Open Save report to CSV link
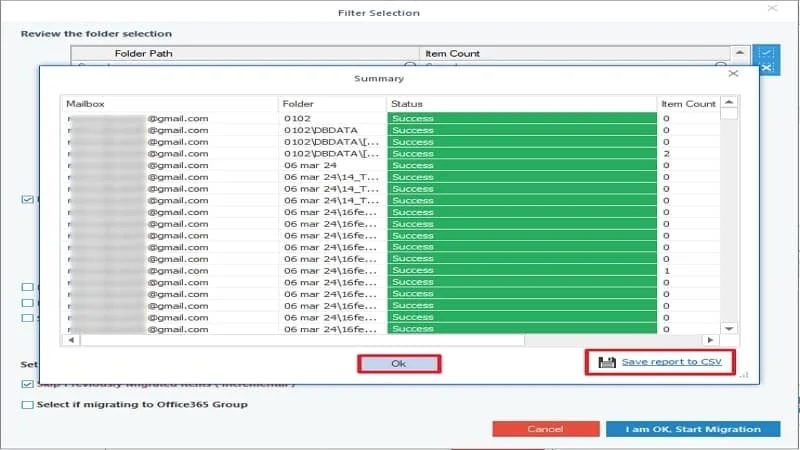The image size is (800, 450). (671, 362)
